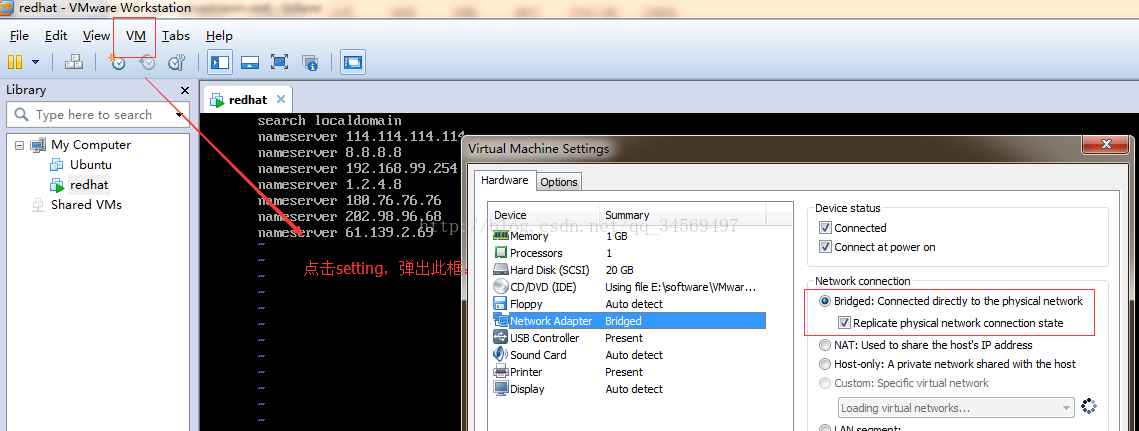Click the Send Ctrl+Alt+Del toolbar icon

(x=74, y=63)
